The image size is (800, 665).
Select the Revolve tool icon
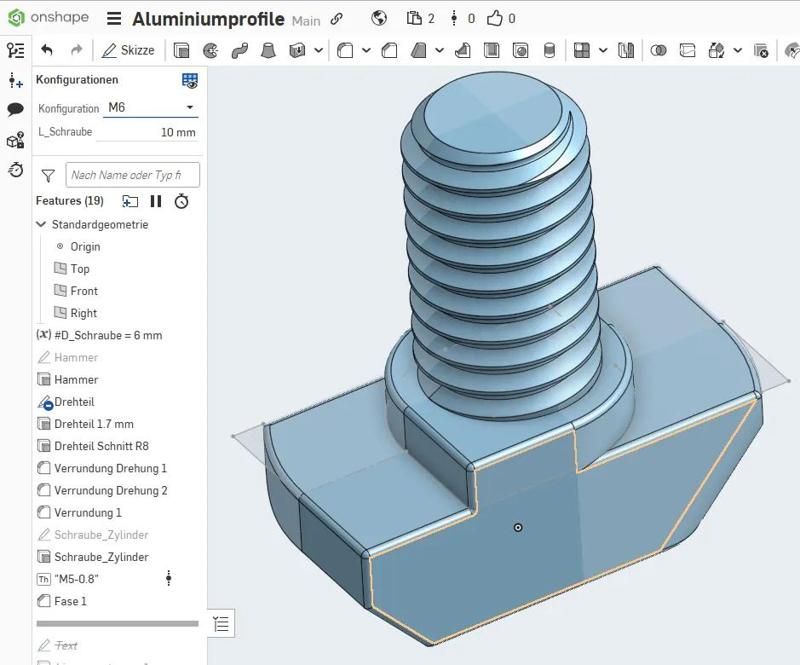210,50
